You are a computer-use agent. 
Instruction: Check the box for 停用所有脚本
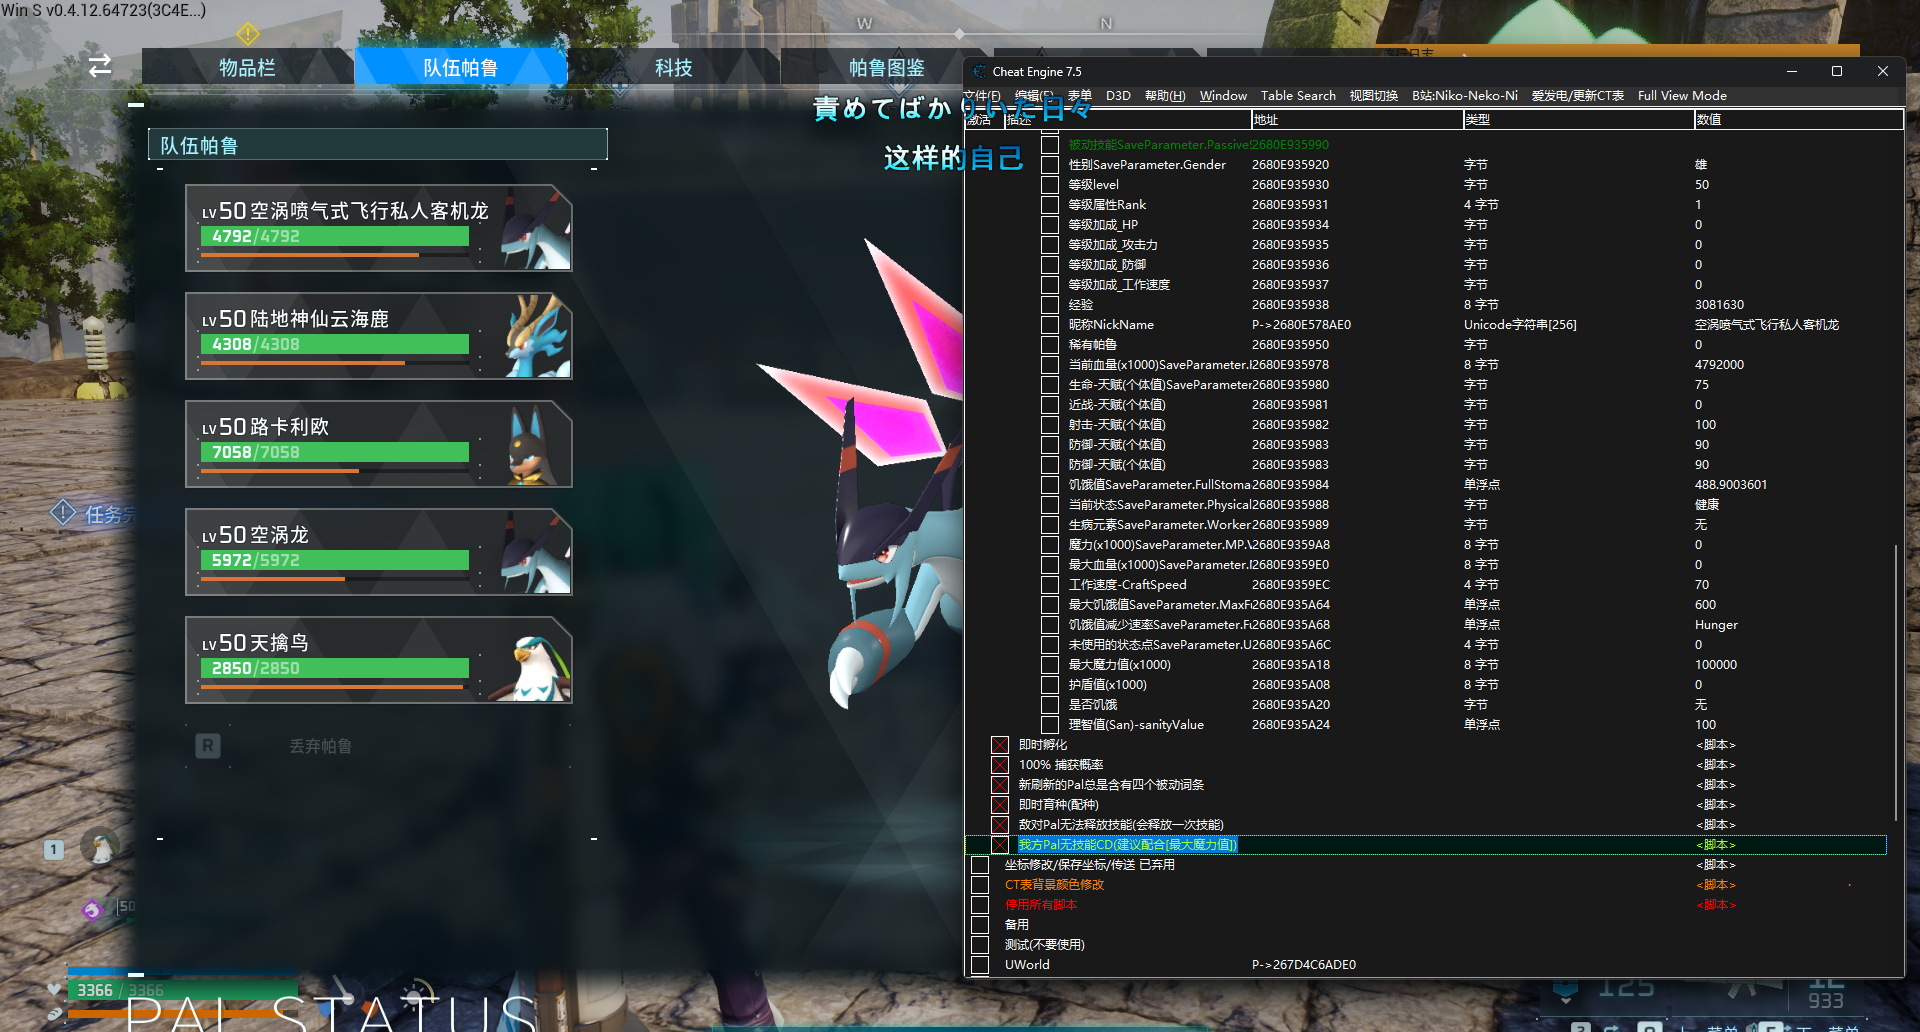tap(980, 905)
